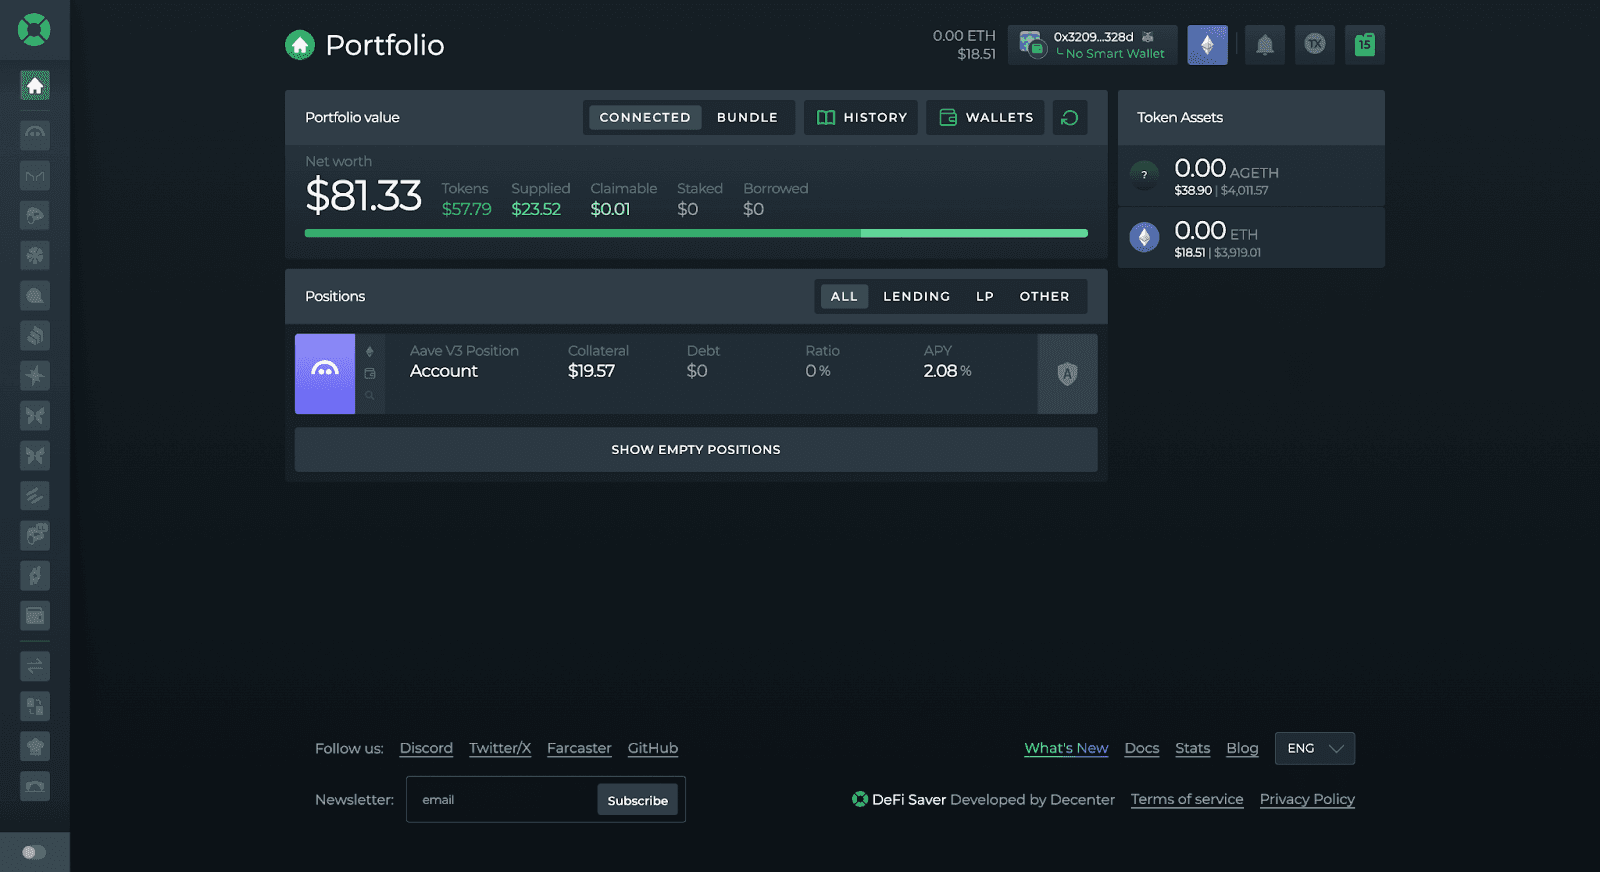Open Terms of service link
The height and width of the screenshot is (872, 1600).
(x=1187, y=799)
